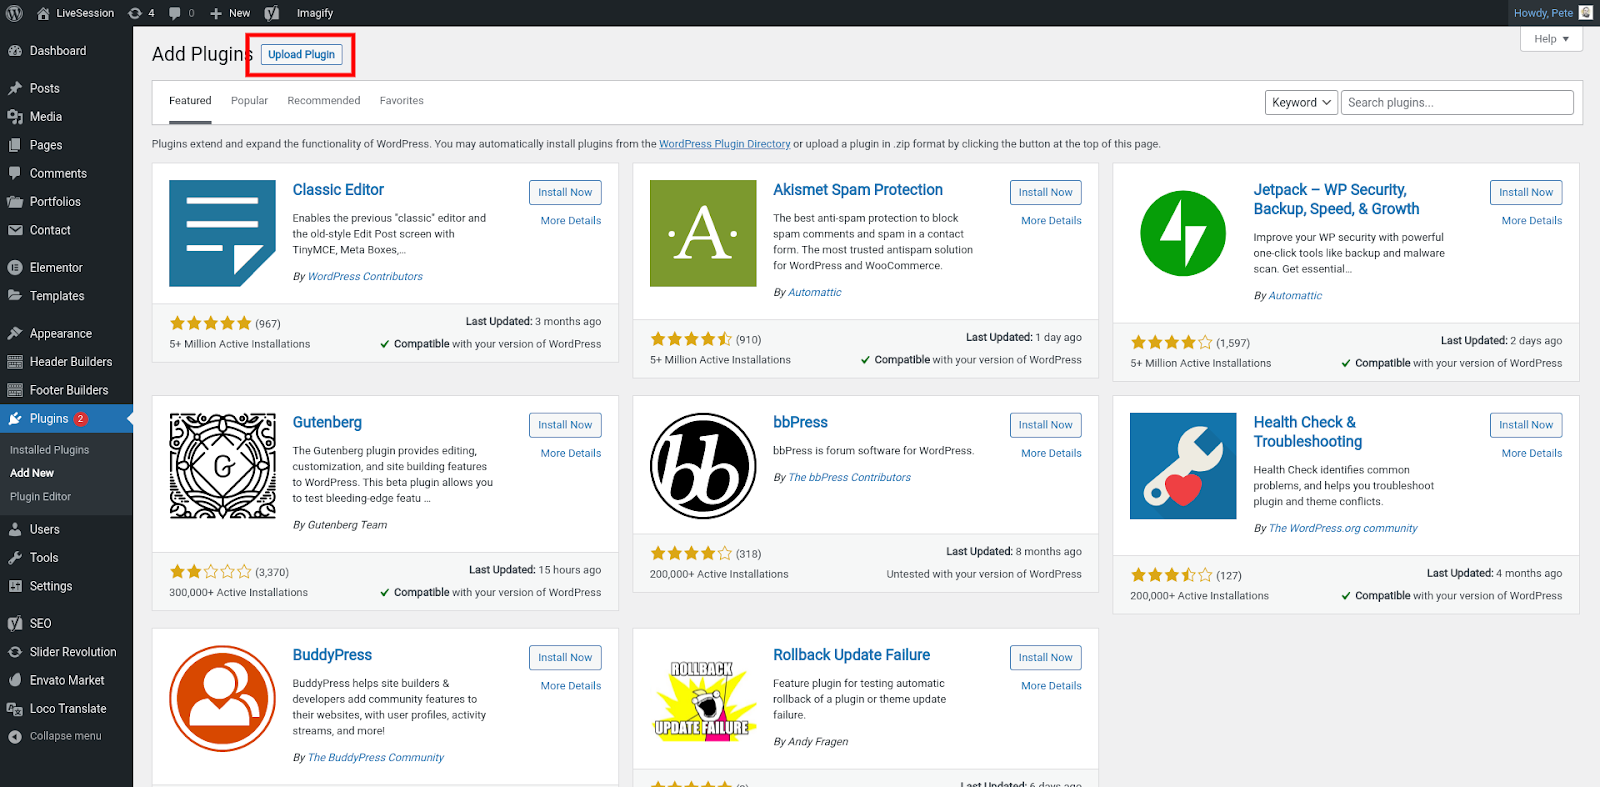Install the Jetpack plugin
Screen dimensions: 1600x787
point(1526,192)
